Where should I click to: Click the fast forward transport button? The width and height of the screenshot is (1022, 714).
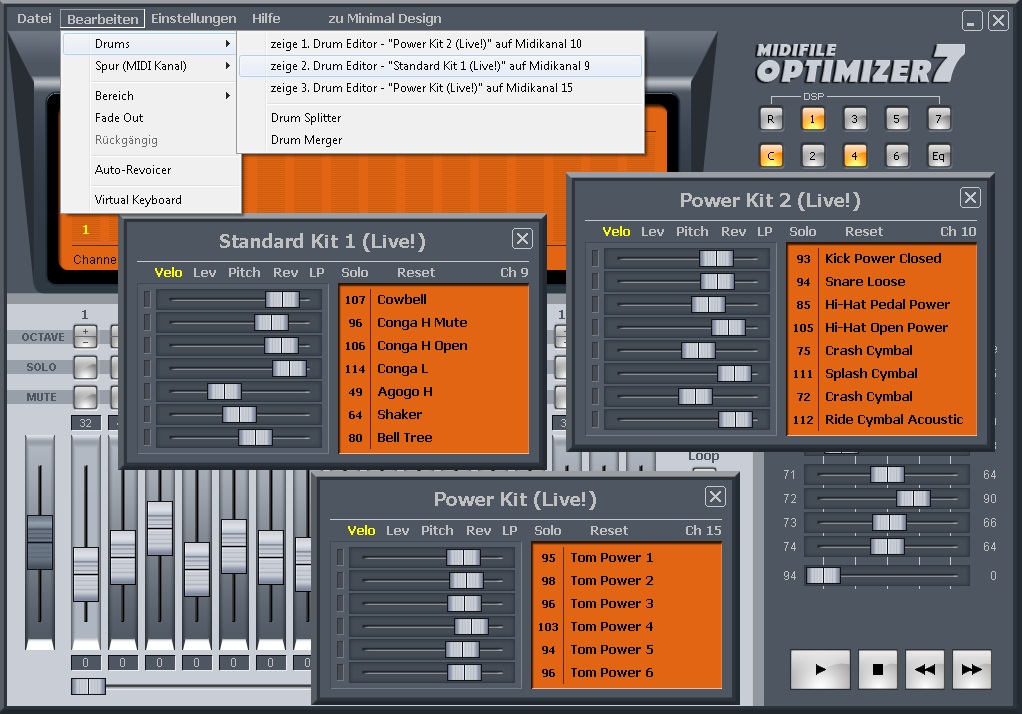point(971,670)
